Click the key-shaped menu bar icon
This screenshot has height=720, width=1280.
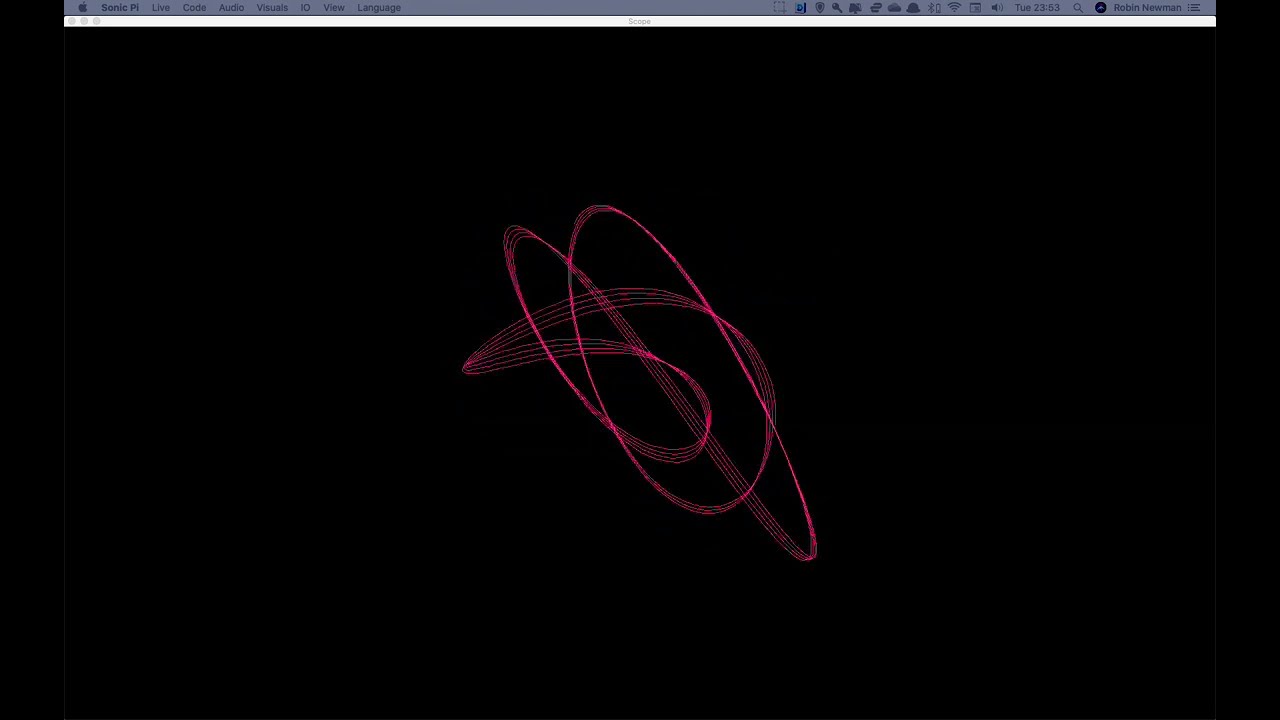837,7
